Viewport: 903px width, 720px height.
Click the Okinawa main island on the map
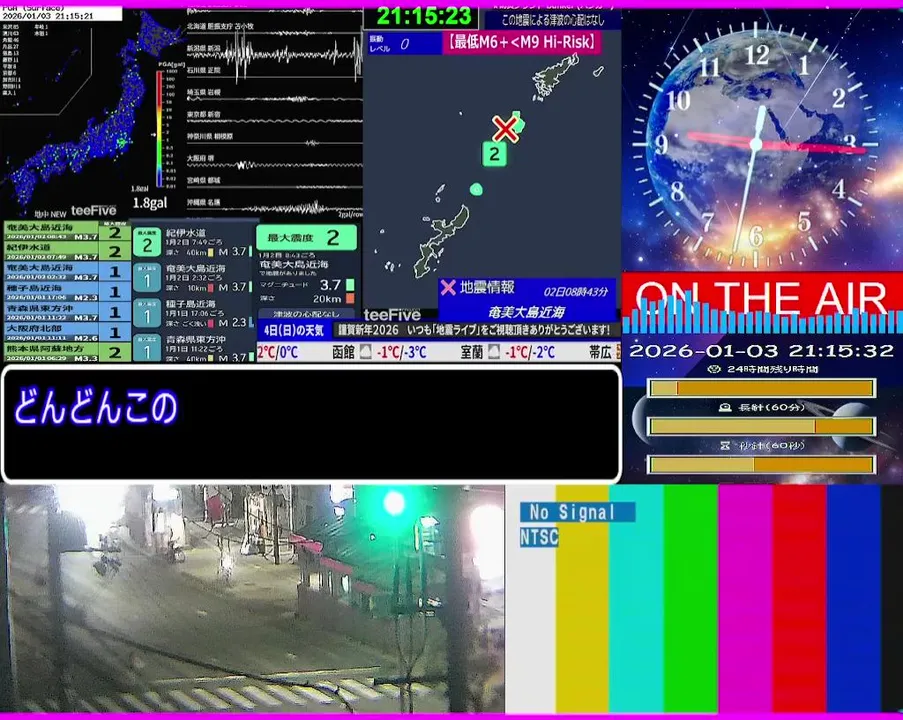442,242
